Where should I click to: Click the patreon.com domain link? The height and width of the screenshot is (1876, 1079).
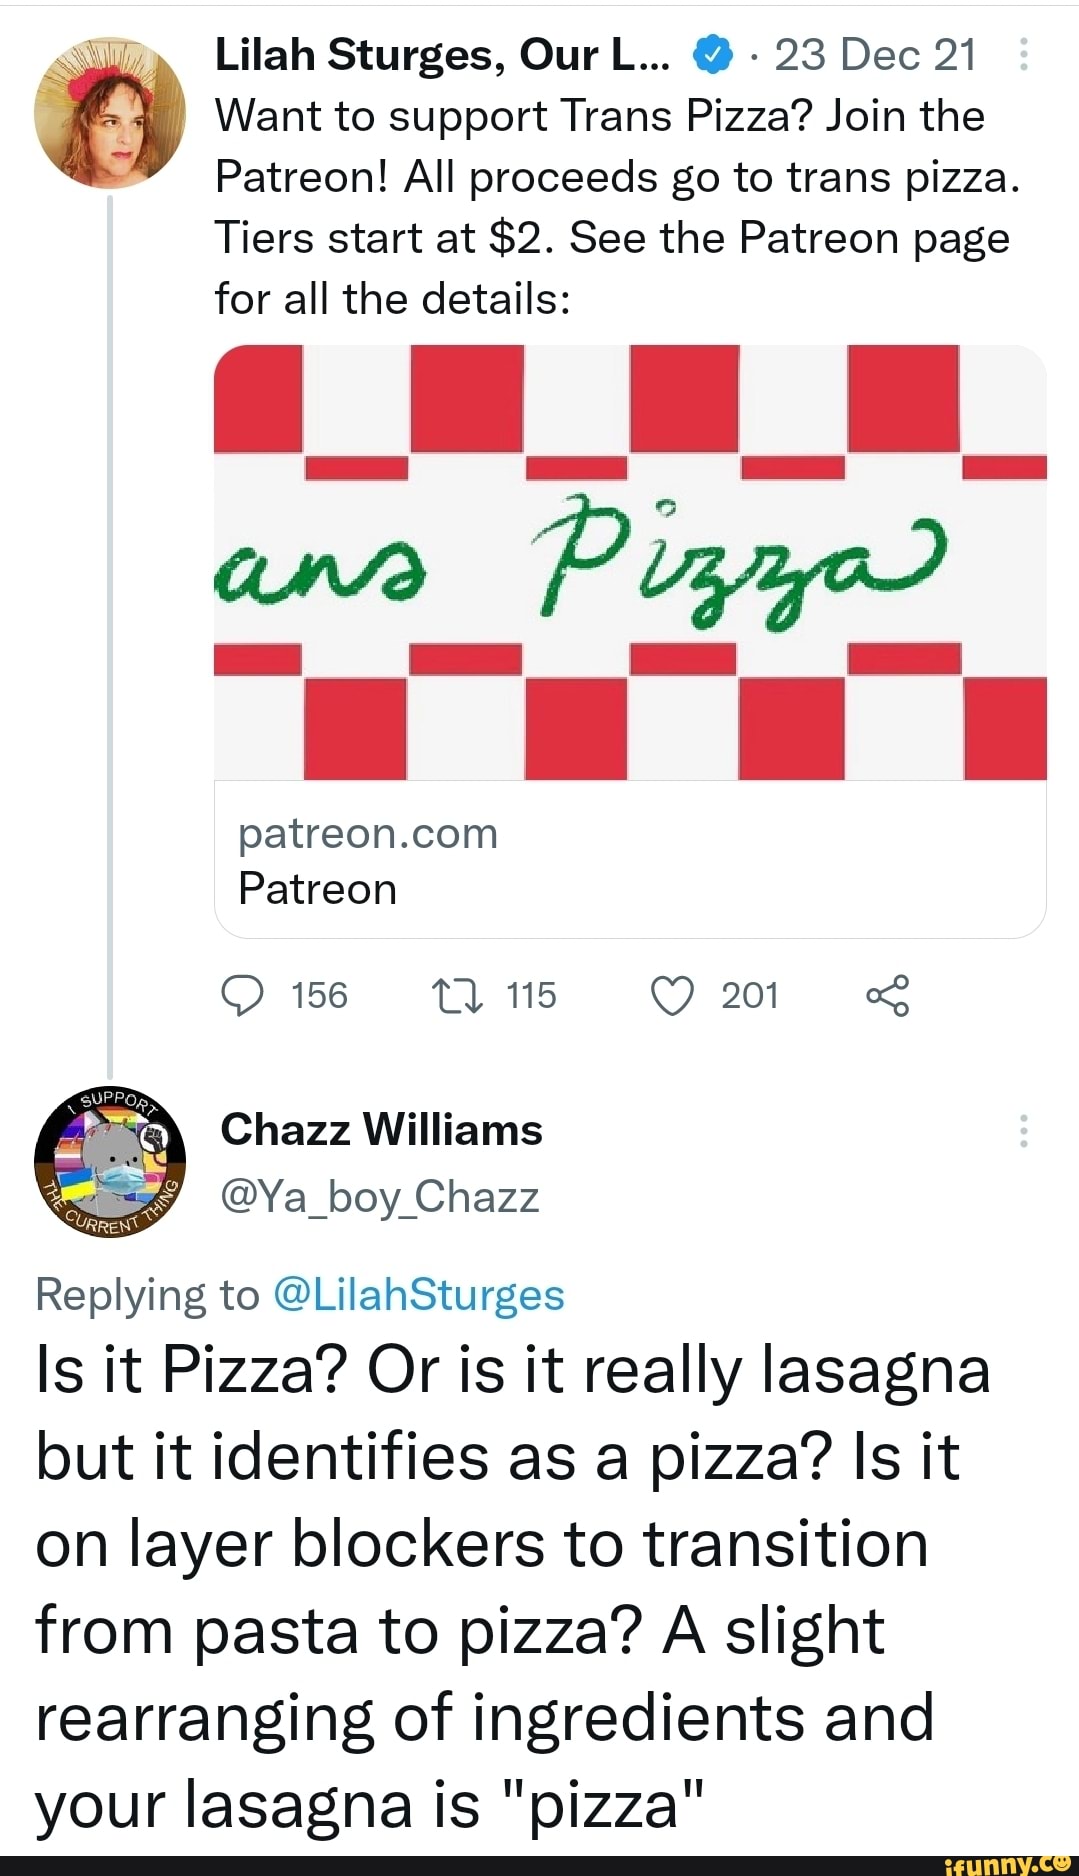[368, 833]
